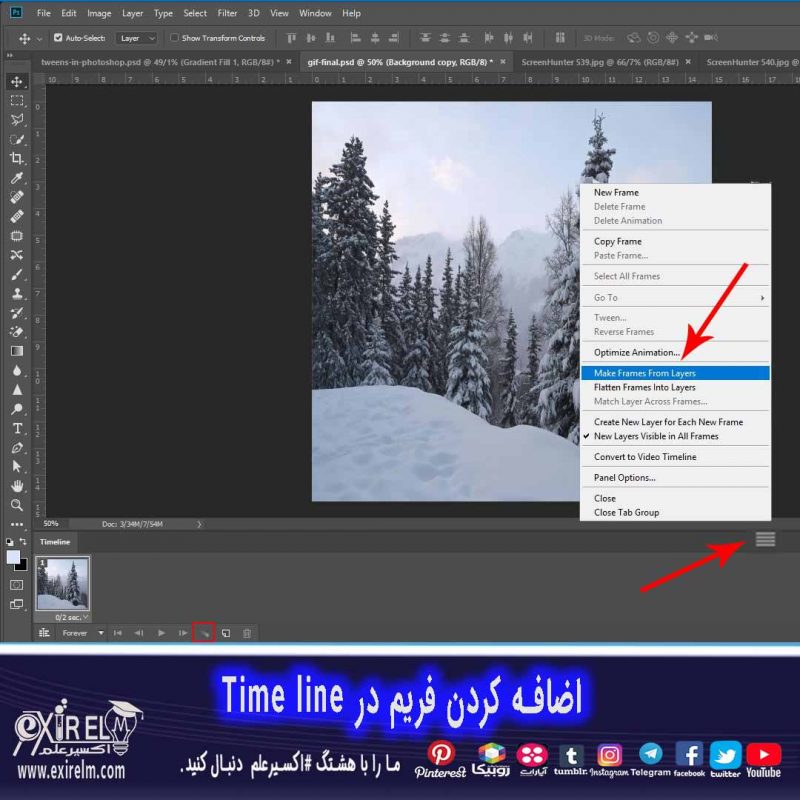Select the Sharpen triangle tool
This screenshot has height=800, width=800.
coord(17,390)
